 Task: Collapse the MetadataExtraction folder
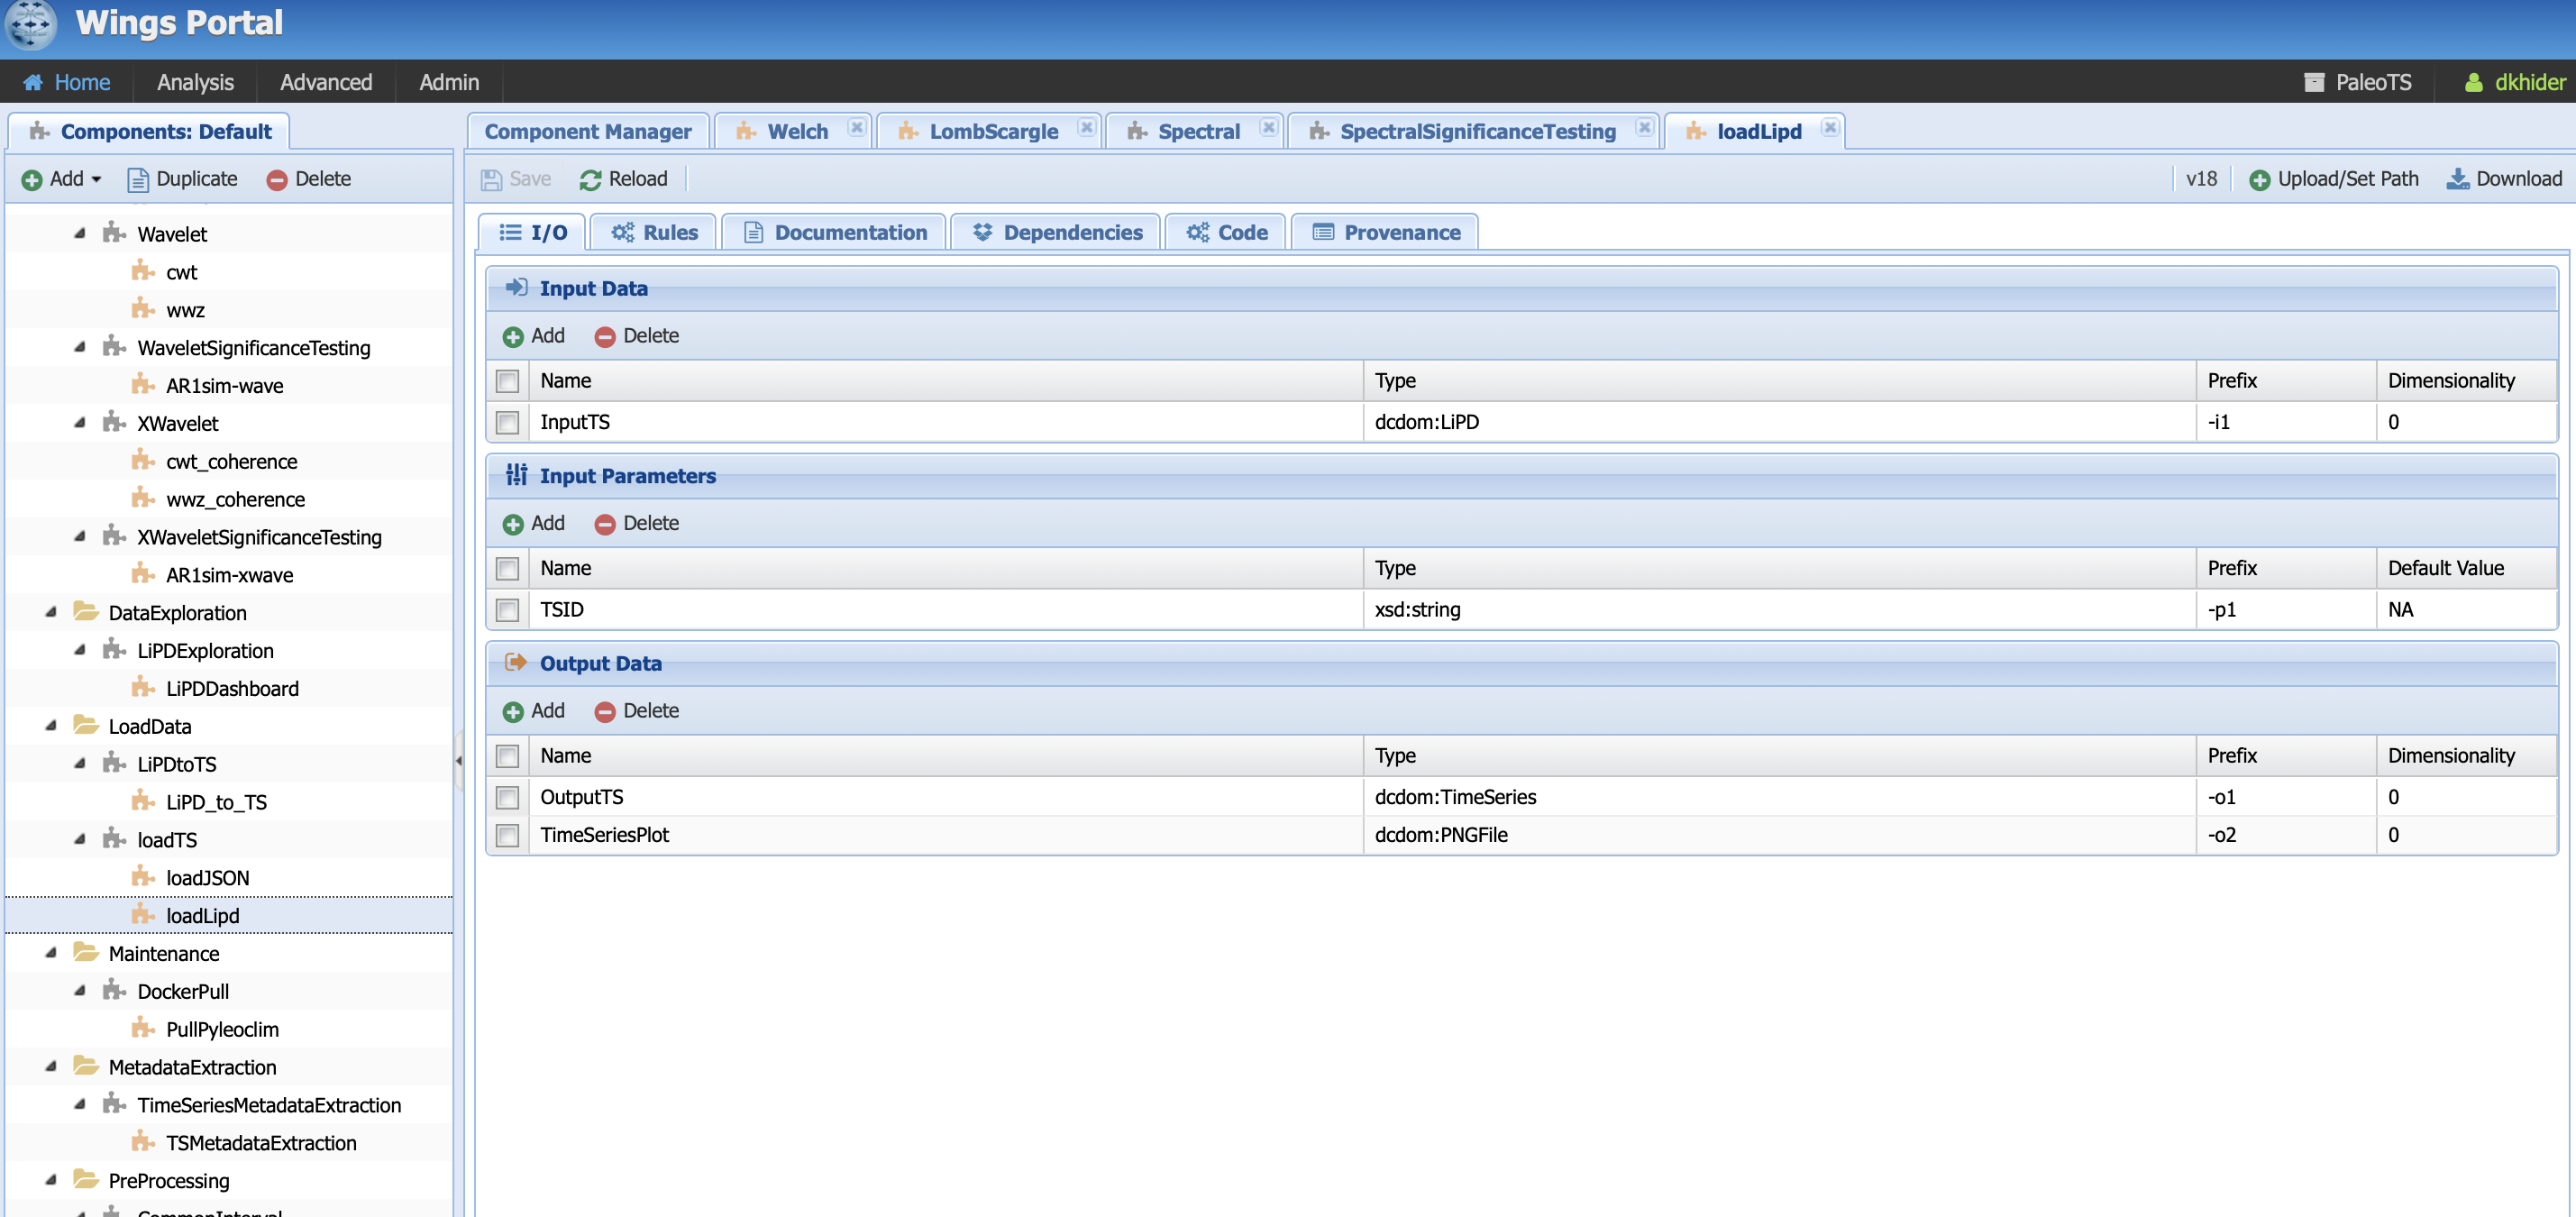(x=51, y=1066)
